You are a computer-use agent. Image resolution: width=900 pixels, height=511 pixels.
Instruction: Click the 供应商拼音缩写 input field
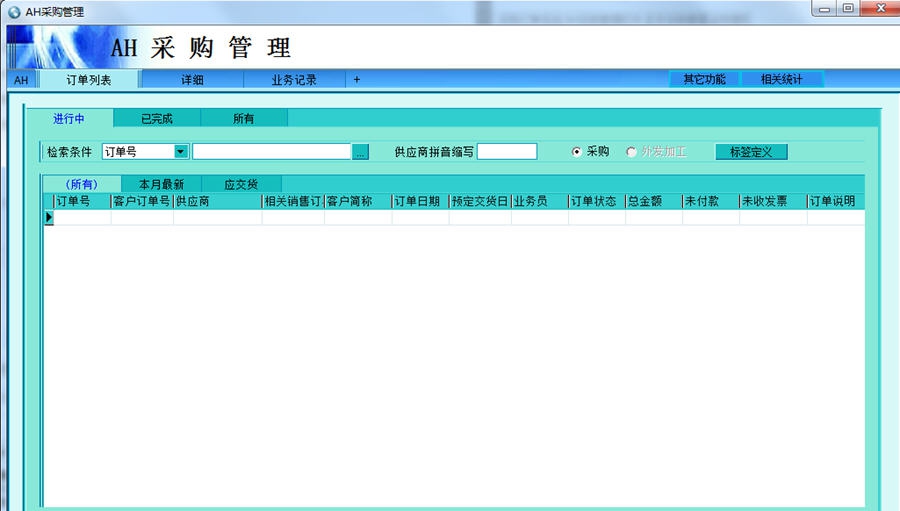507,152
